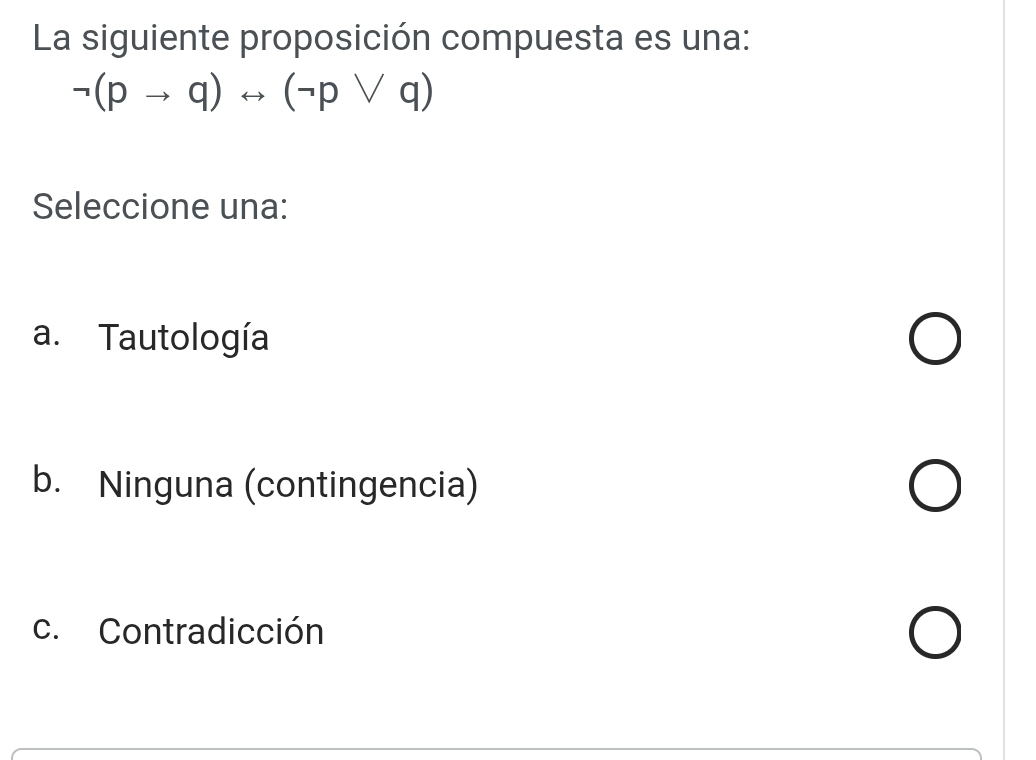Click the Seleccione una: prompt text

(x=161, y=206)
